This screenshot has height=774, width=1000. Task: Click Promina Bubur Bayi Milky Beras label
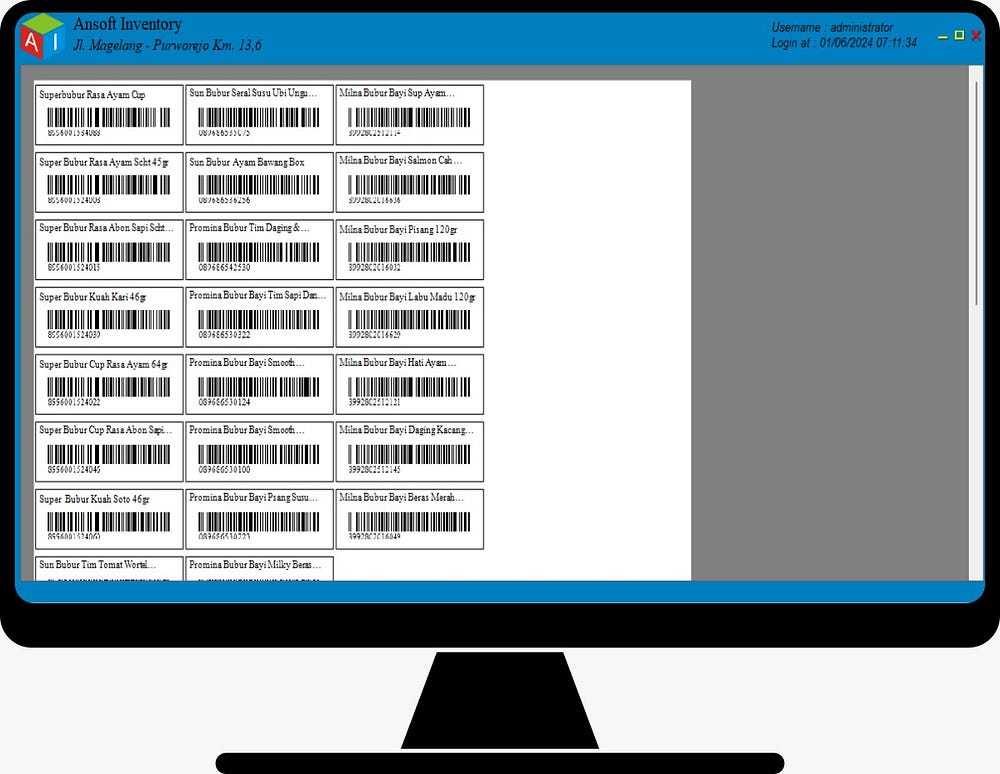click(260, 569)
